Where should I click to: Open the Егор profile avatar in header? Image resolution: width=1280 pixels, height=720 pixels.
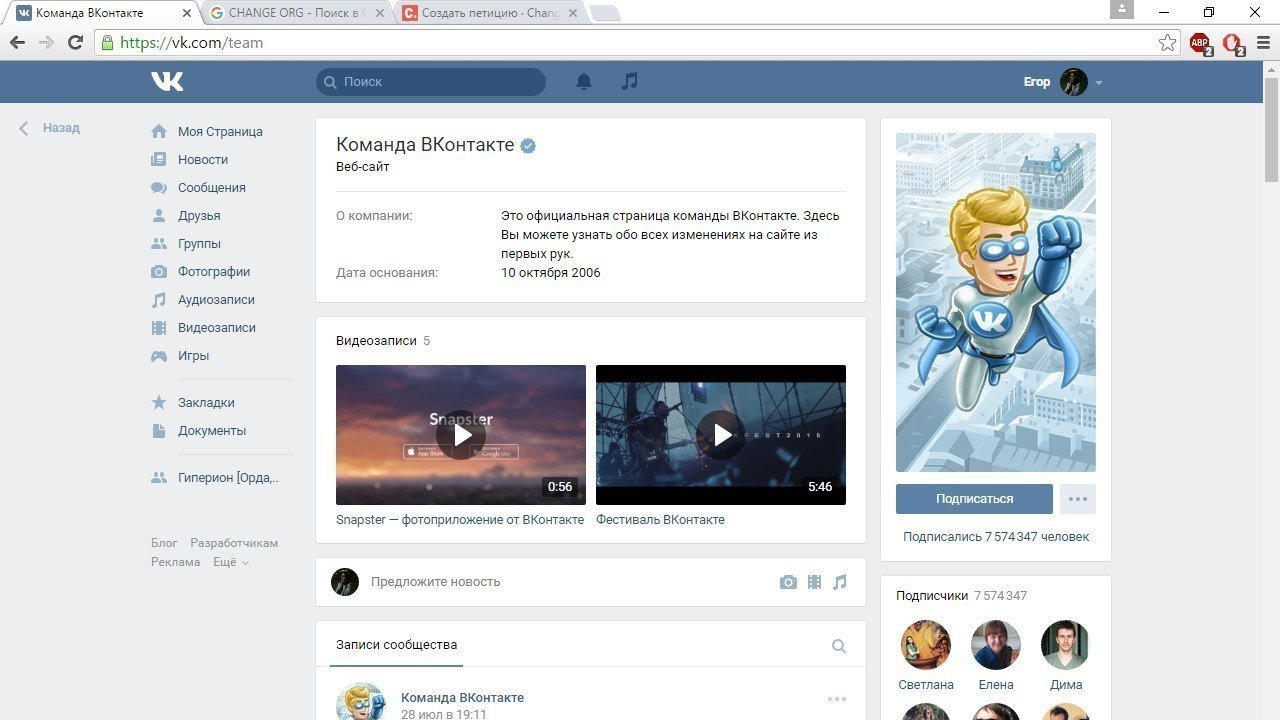tap(1074, 82)
